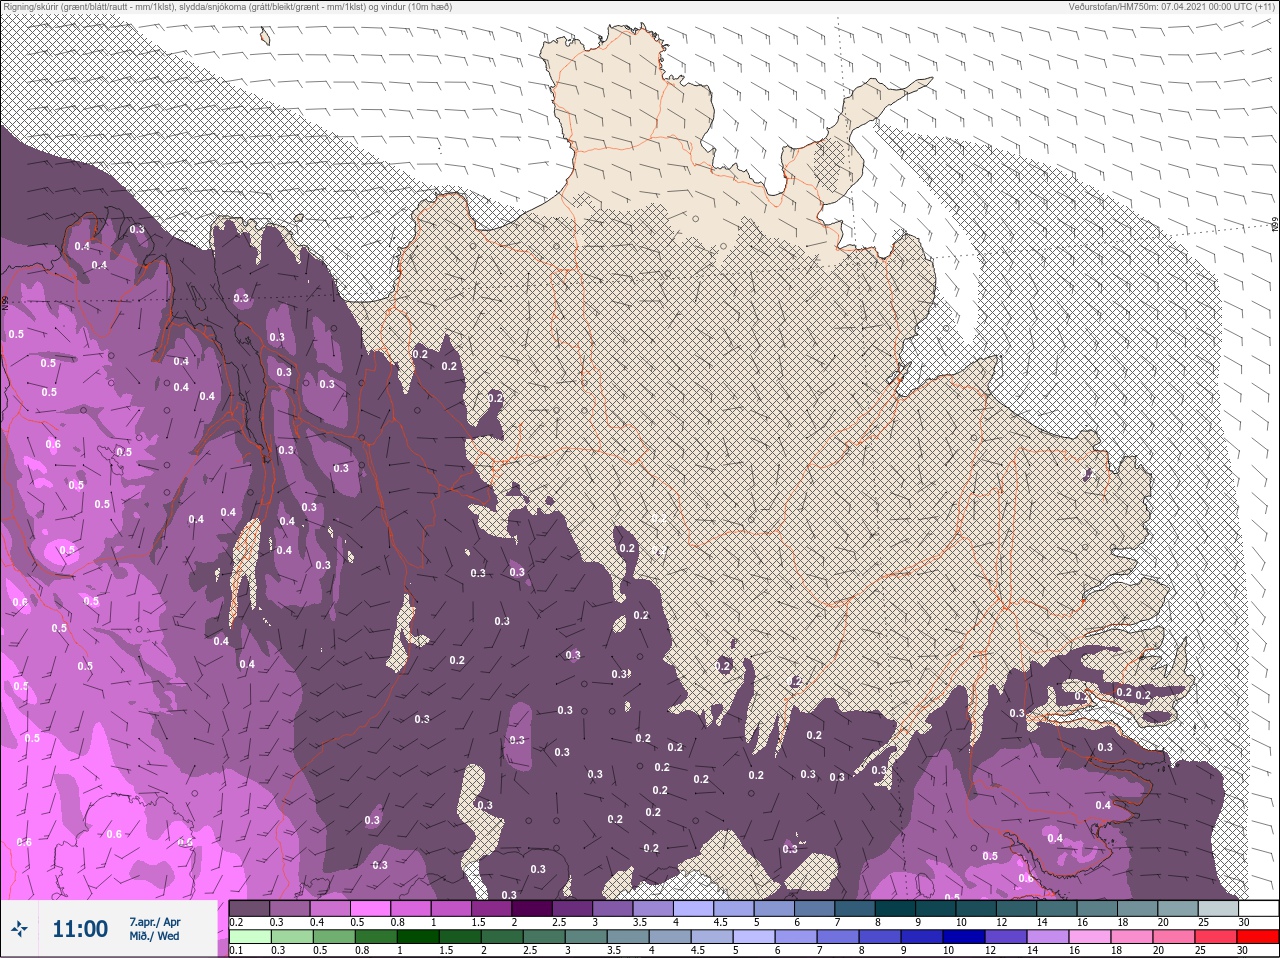
Task: Pick lower legend blue swatch starting at 7
Action: (838, 937)
